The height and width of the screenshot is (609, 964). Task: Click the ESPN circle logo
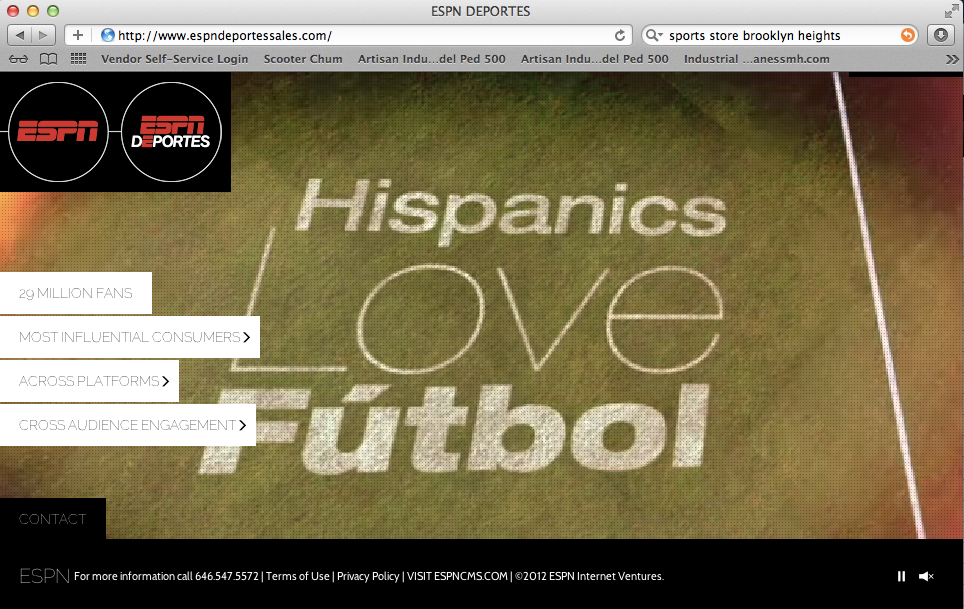[x=58, y=132]
